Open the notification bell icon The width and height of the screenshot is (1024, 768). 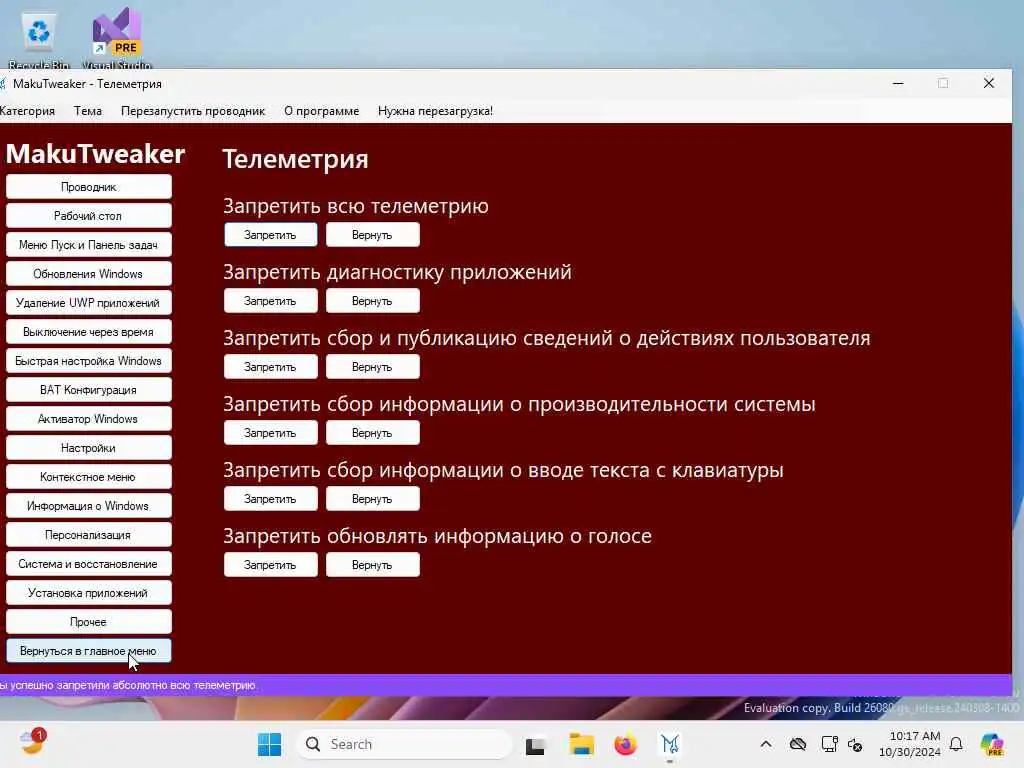click(956, 744)
